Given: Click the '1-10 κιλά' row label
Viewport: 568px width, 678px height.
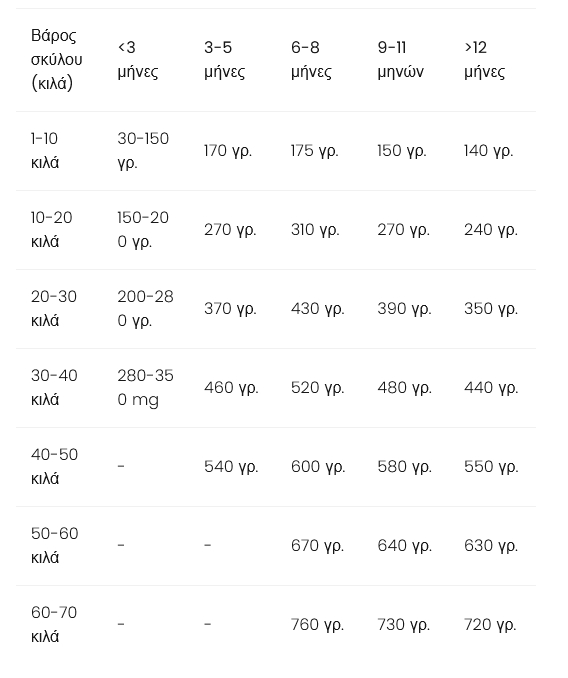Looking at the screenshot, I should (x=45, y=151).
